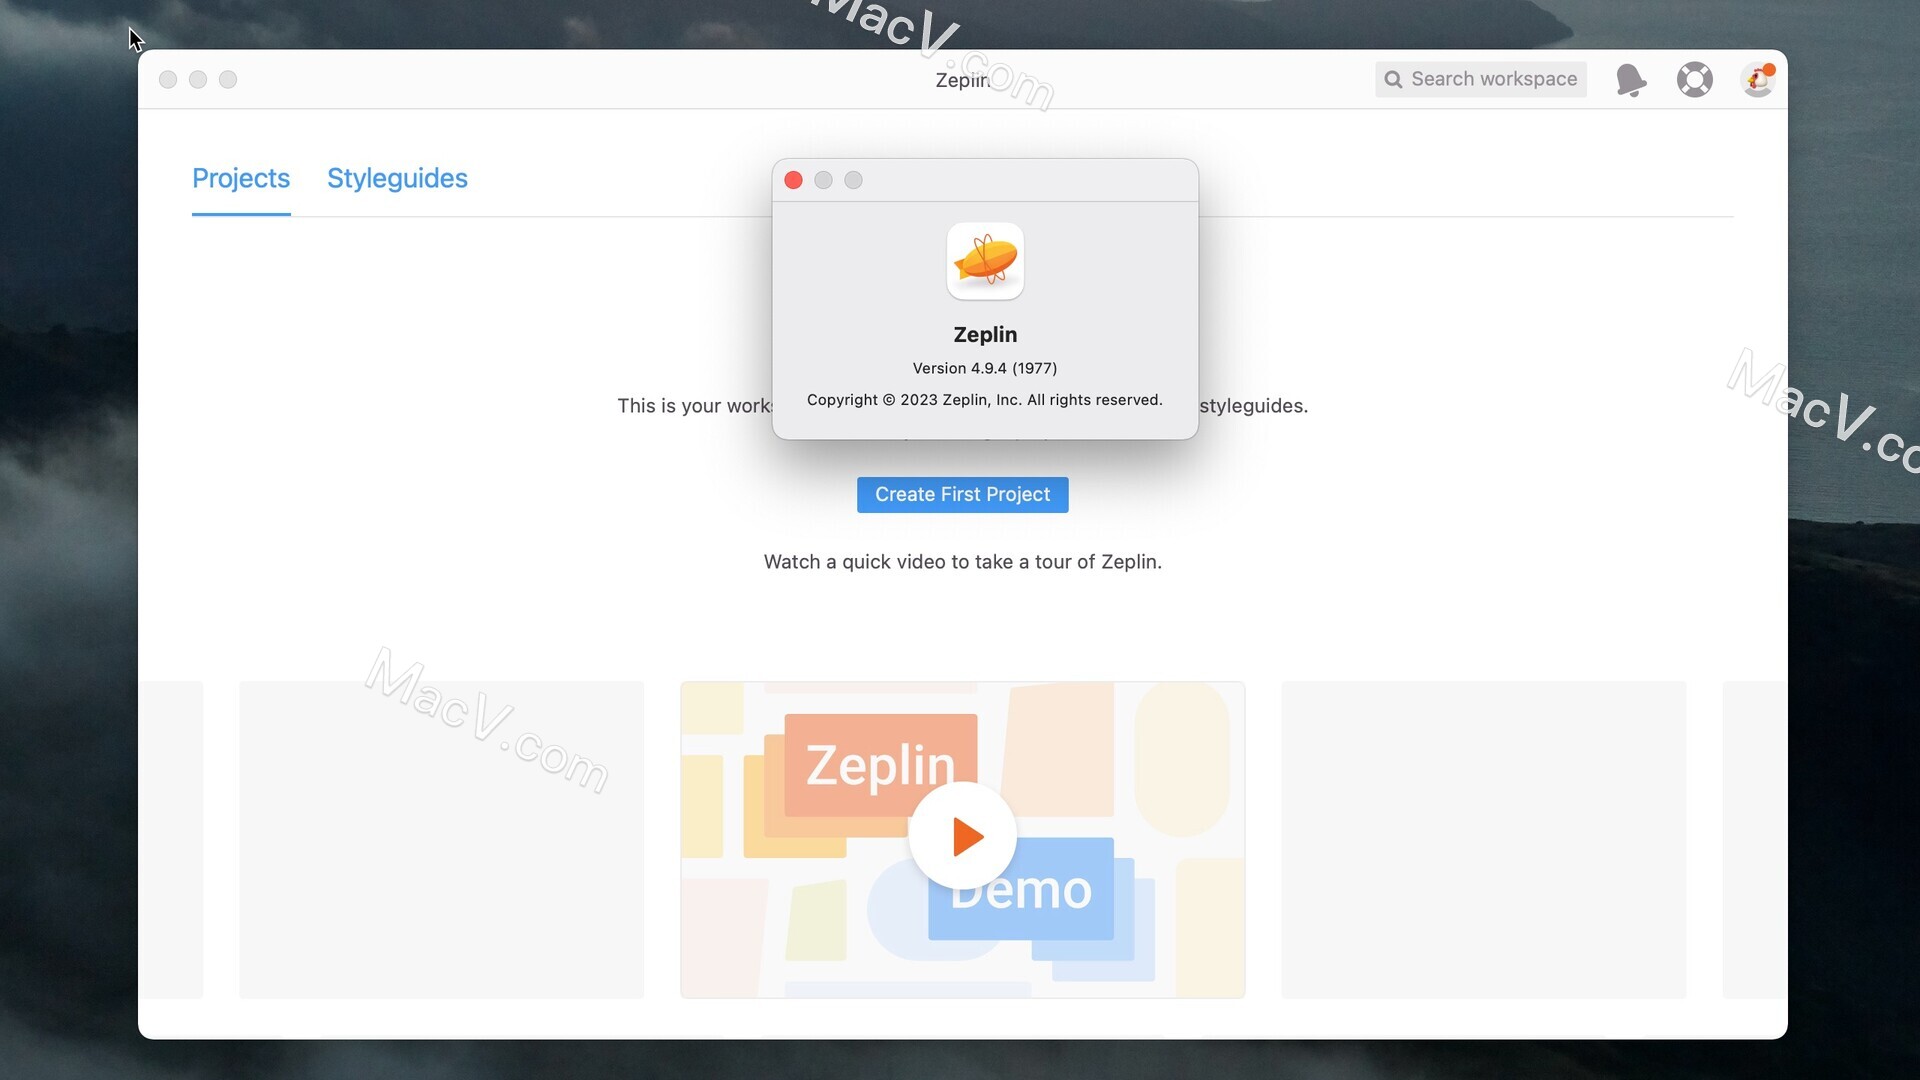Open the user profile avatar

tap(1758, 79)
